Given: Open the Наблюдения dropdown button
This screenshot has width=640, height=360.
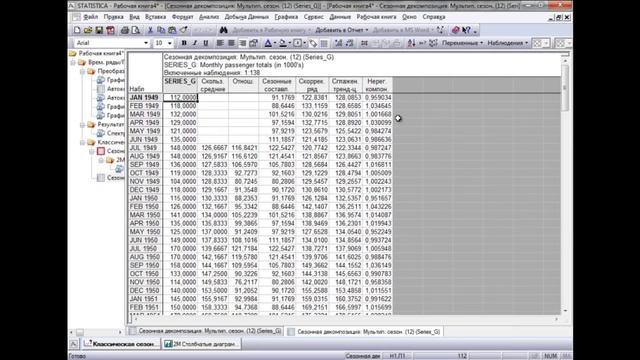Looking at the screenshot, I should (x=507, y=43).
